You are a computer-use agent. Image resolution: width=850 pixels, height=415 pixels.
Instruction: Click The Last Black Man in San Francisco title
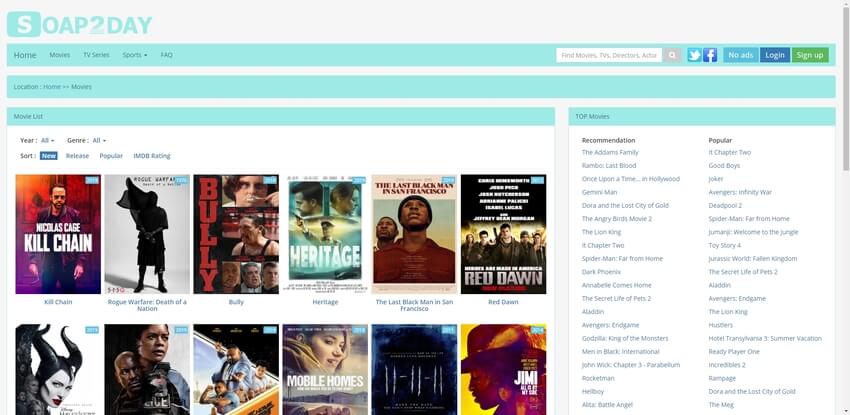pos(414,306)
